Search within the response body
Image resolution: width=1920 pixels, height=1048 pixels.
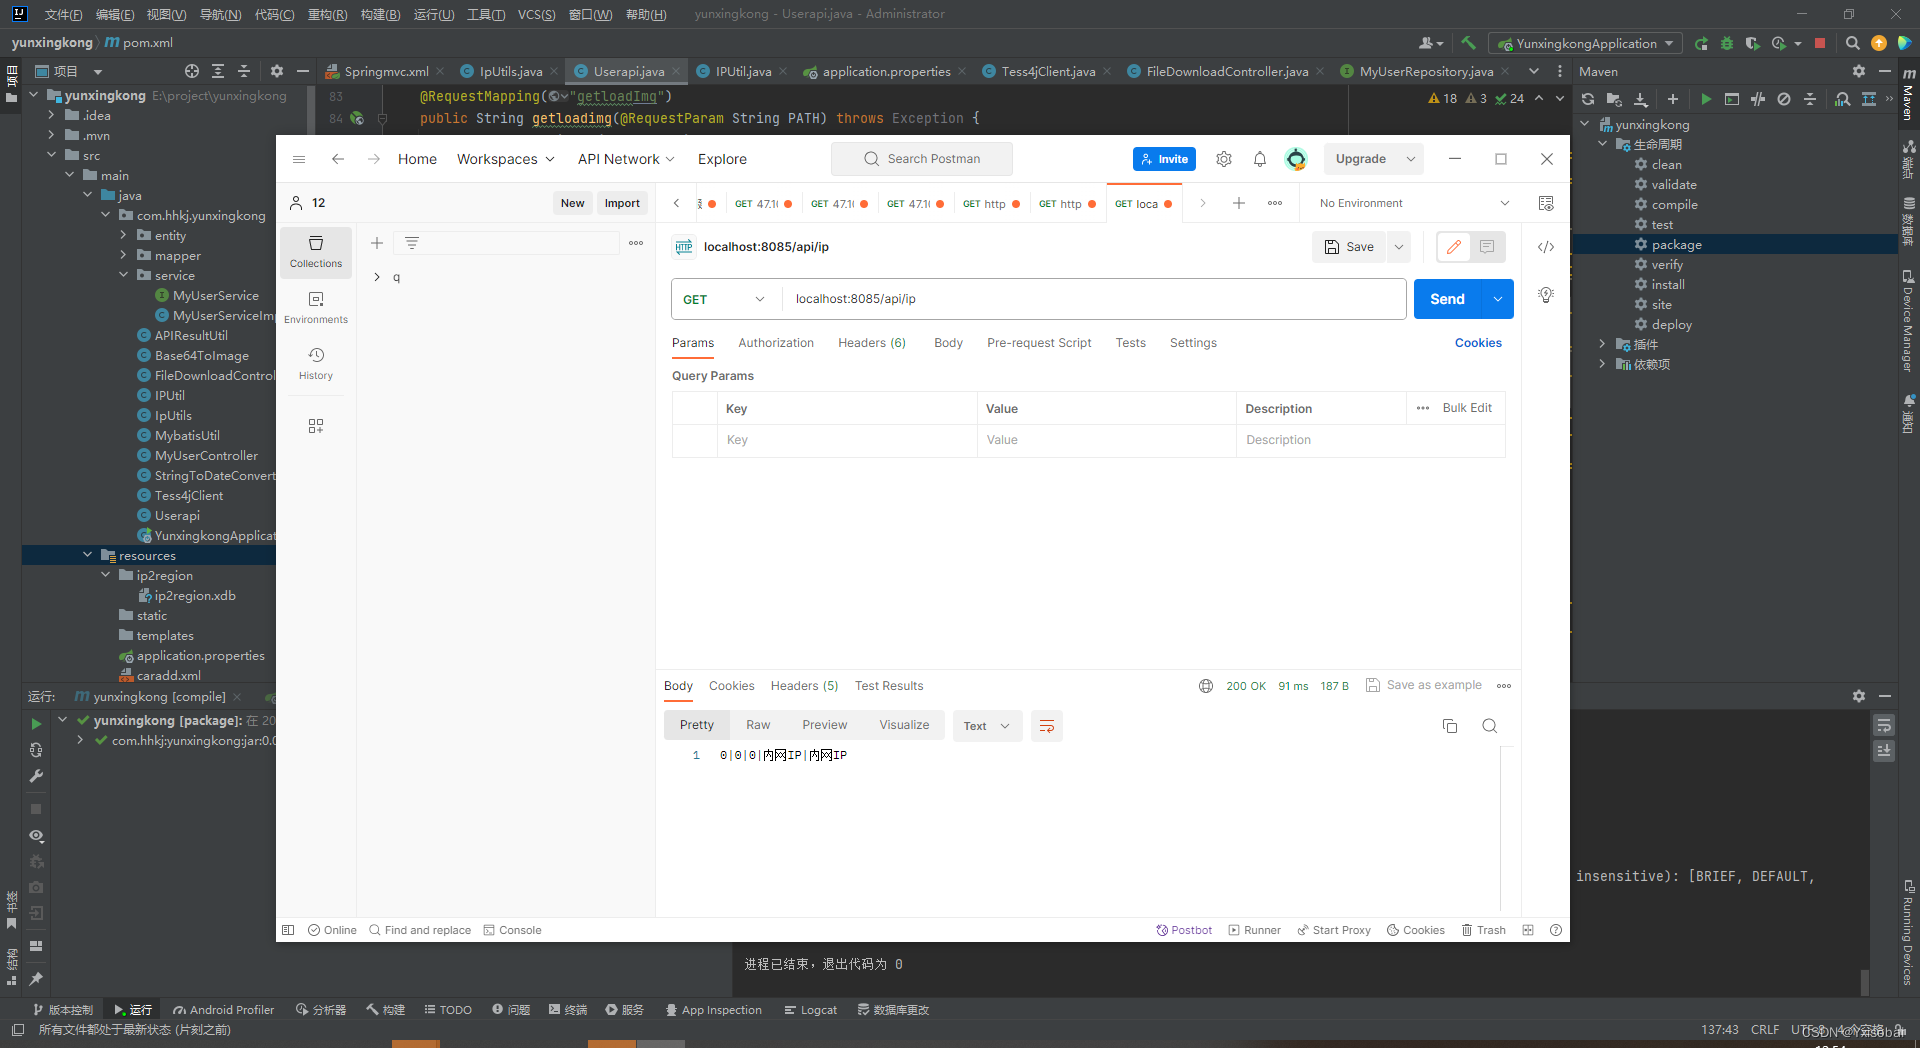point(1490,726)
